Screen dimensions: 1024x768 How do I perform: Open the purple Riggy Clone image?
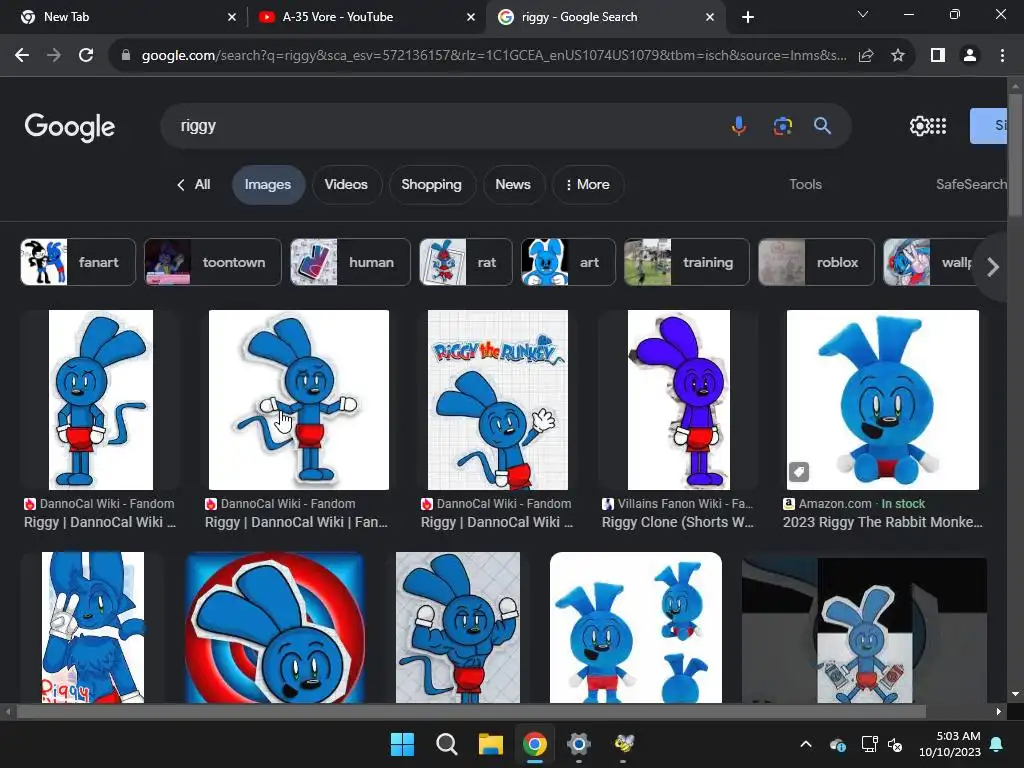(679, 400)
